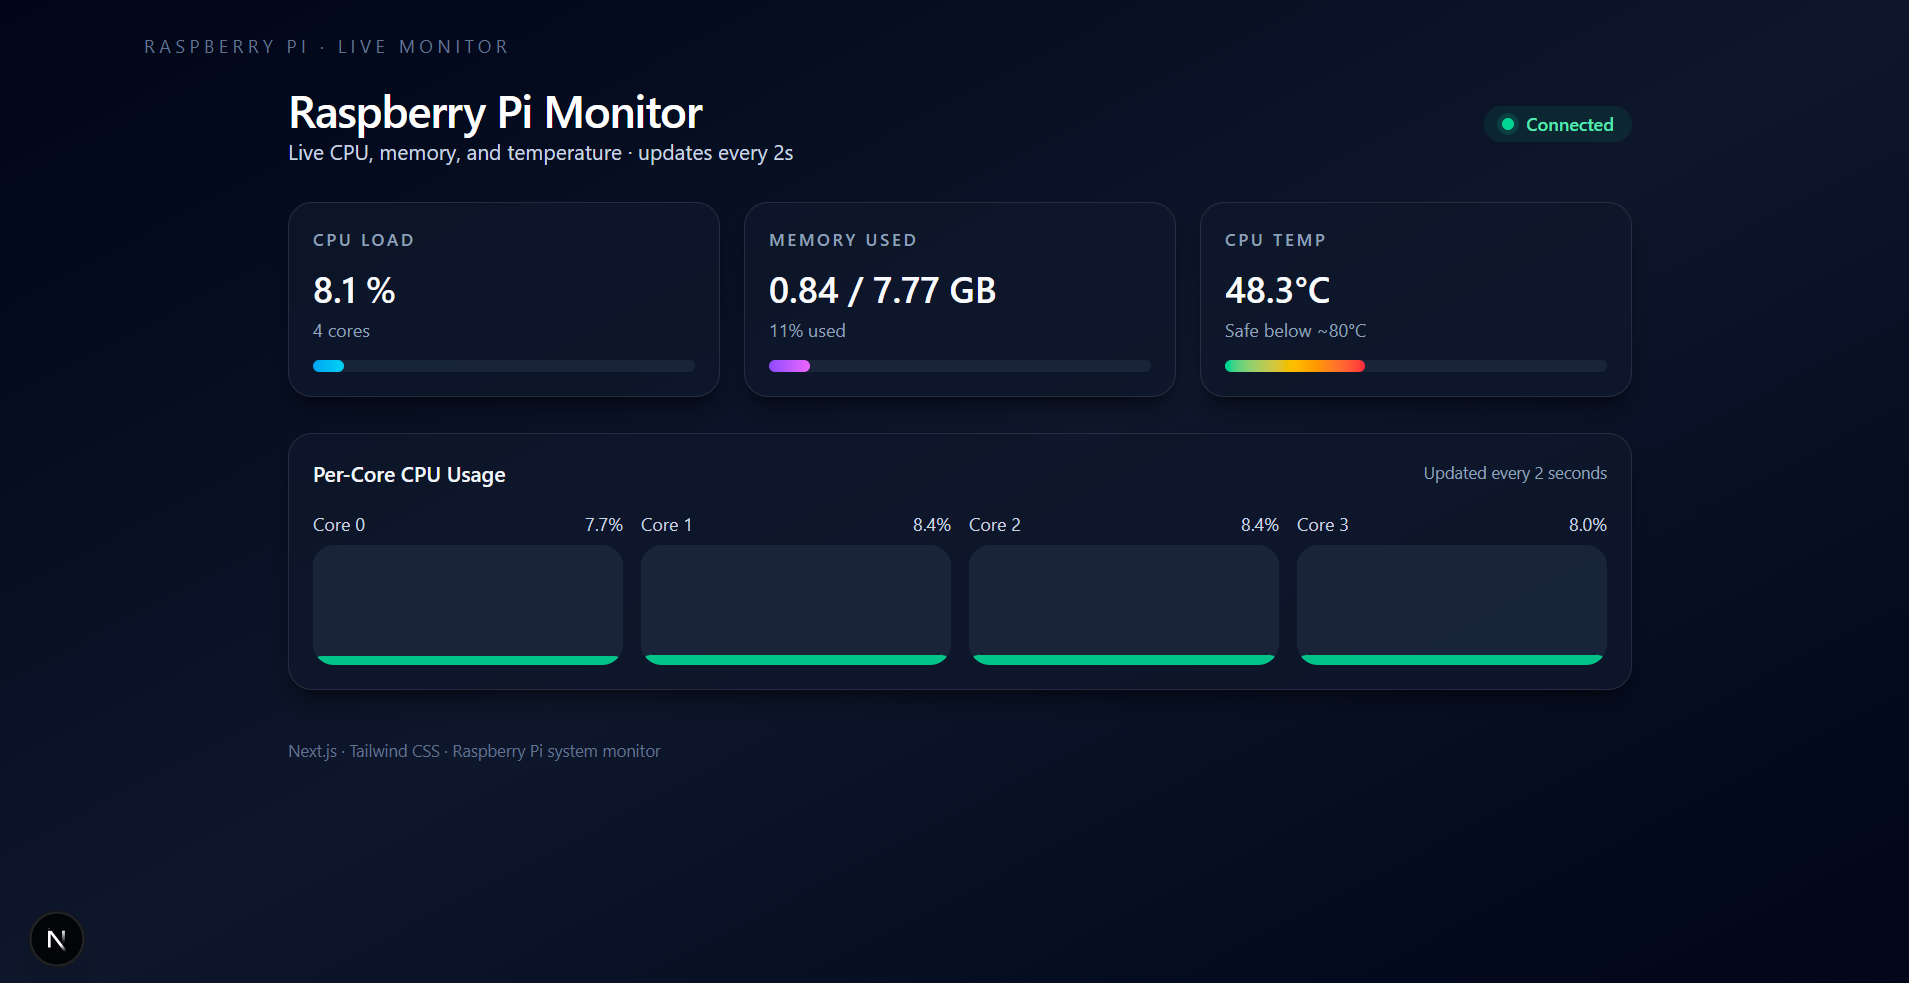Select the MEMORY USED card

point(959,299)
